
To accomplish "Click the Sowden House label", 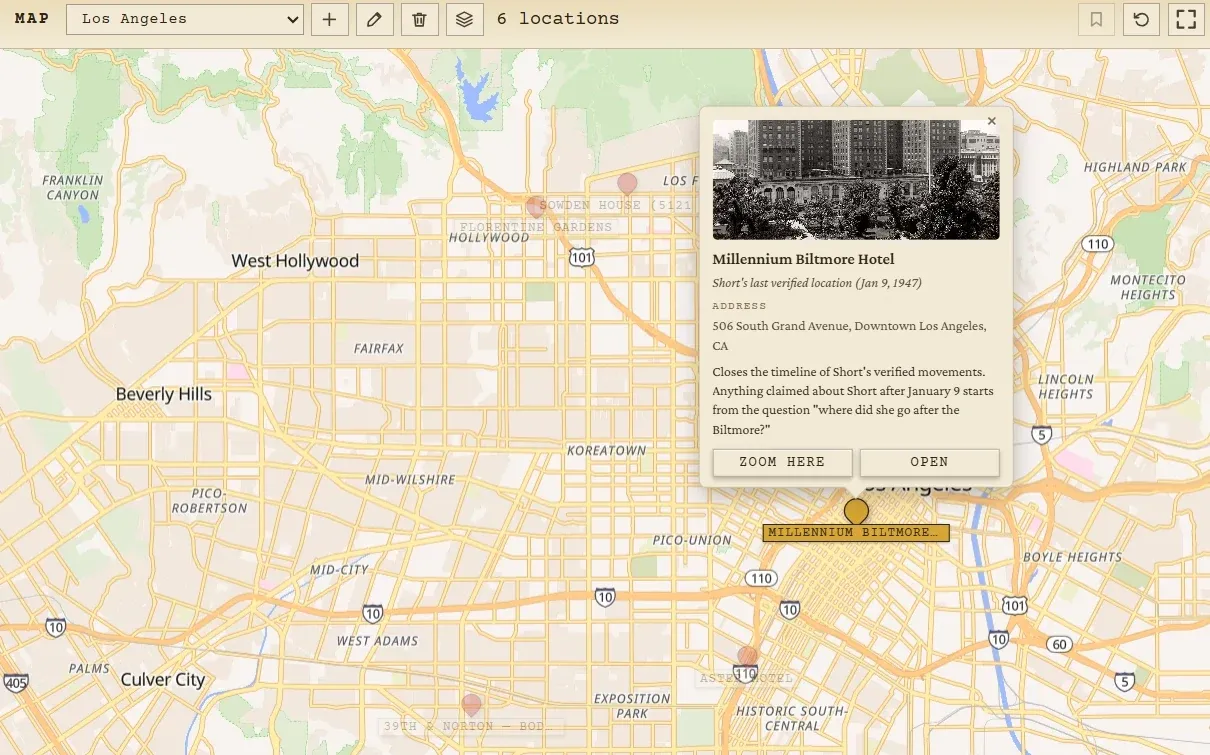I will [x=616, y=205].
